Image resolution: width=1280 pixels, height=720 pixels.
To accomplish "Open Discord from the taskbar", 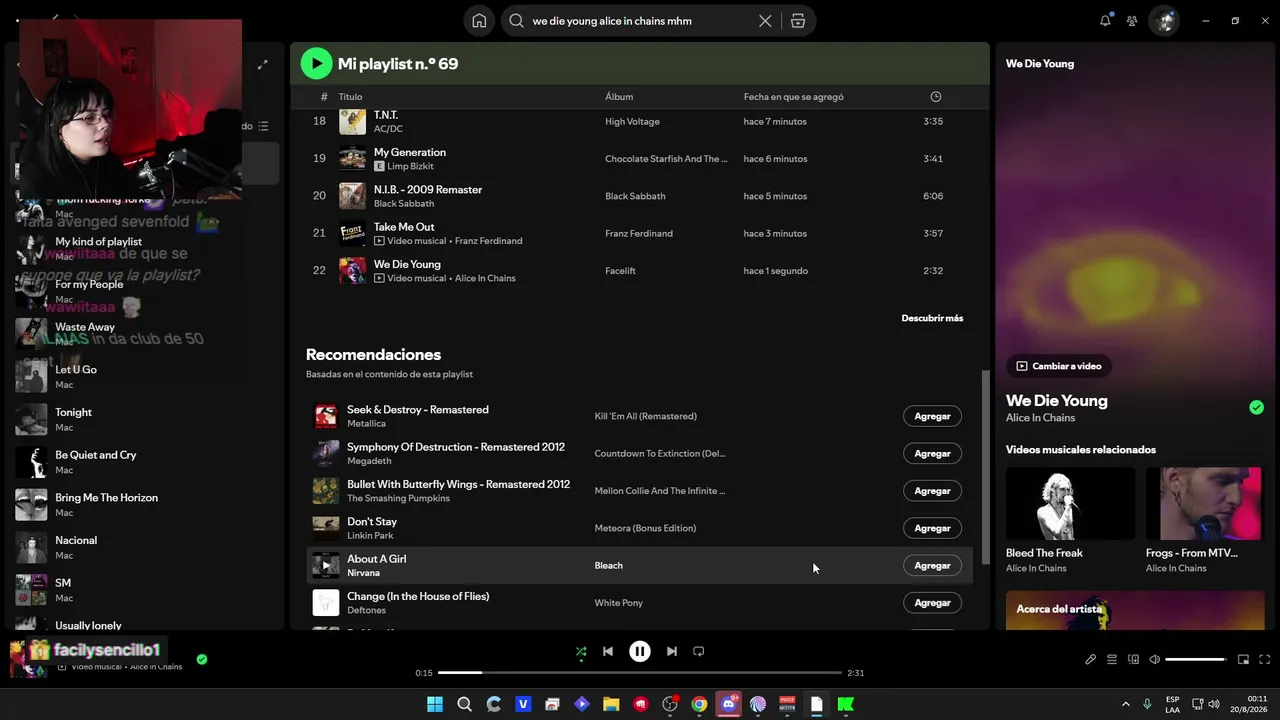I will [x=729, y=704].
